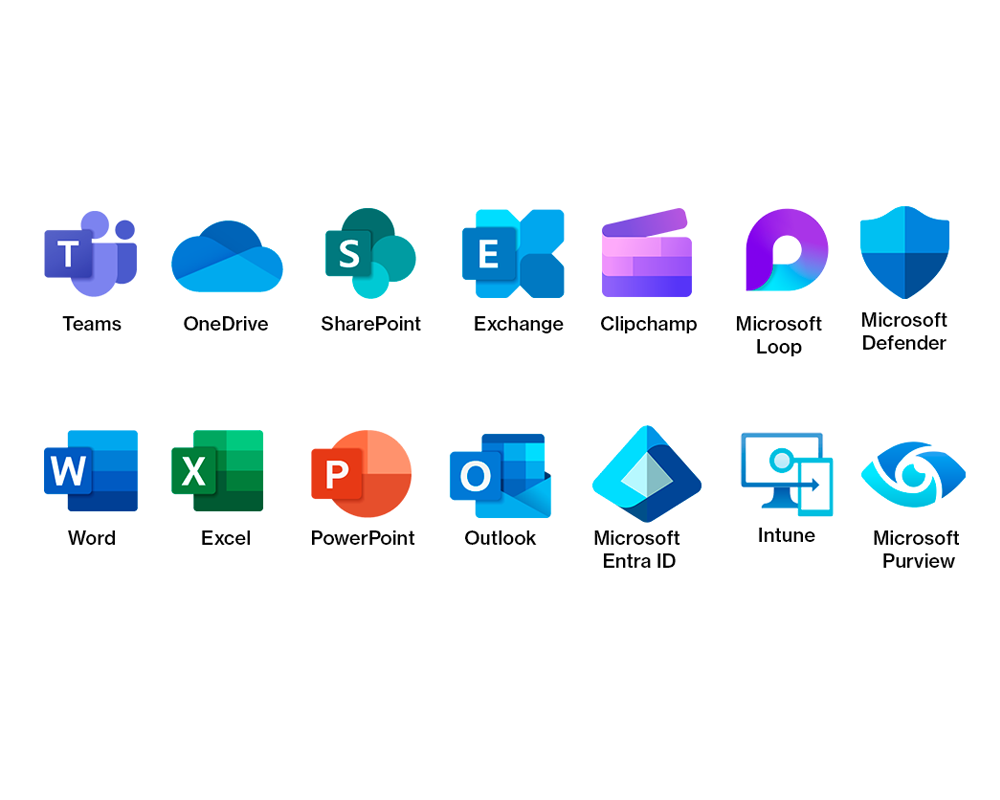Select the Excel icon

click(217, 471)
